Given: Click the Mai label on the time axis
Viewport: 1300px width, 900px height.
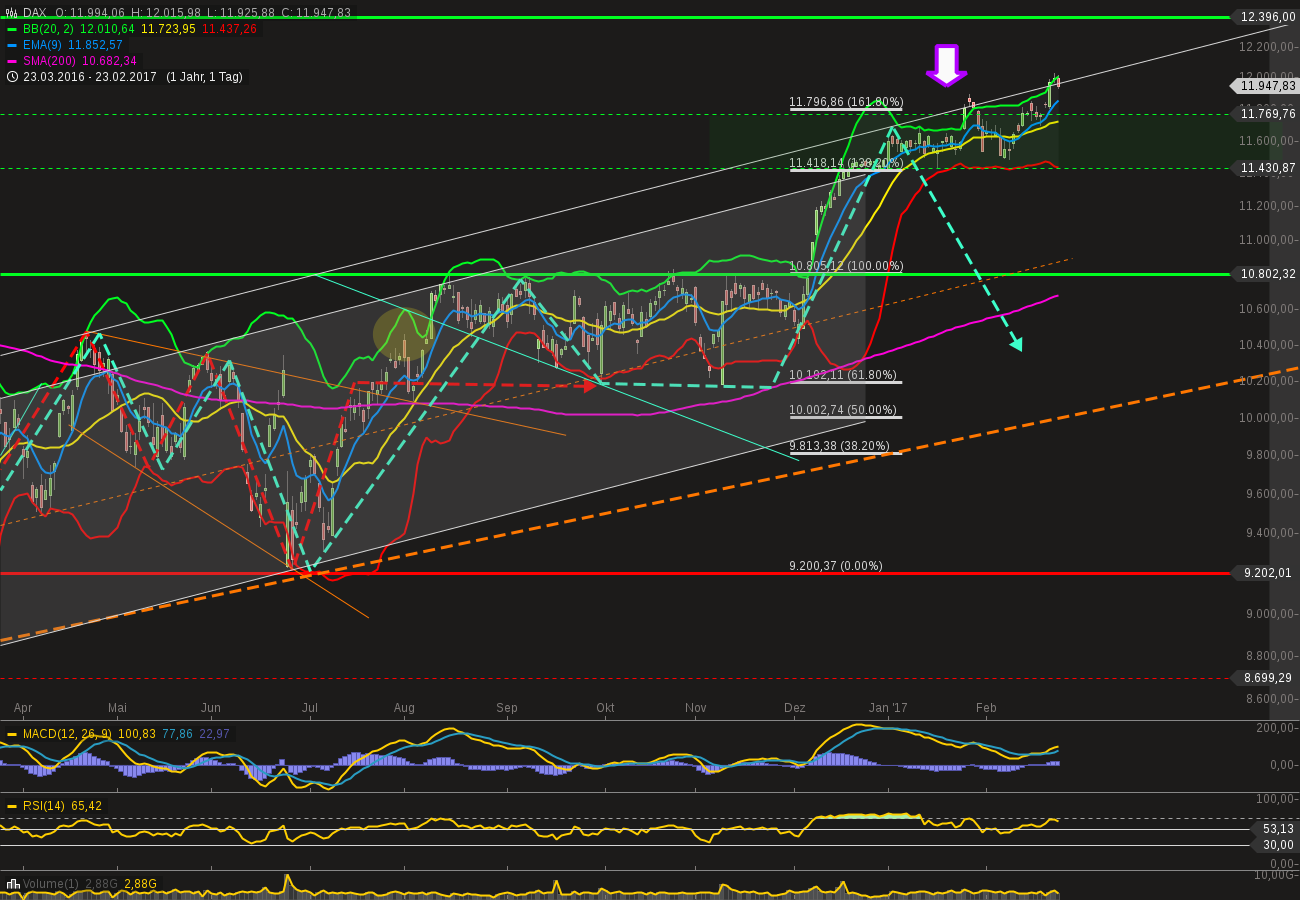Looking at the screenshot, I should [118, 708].
